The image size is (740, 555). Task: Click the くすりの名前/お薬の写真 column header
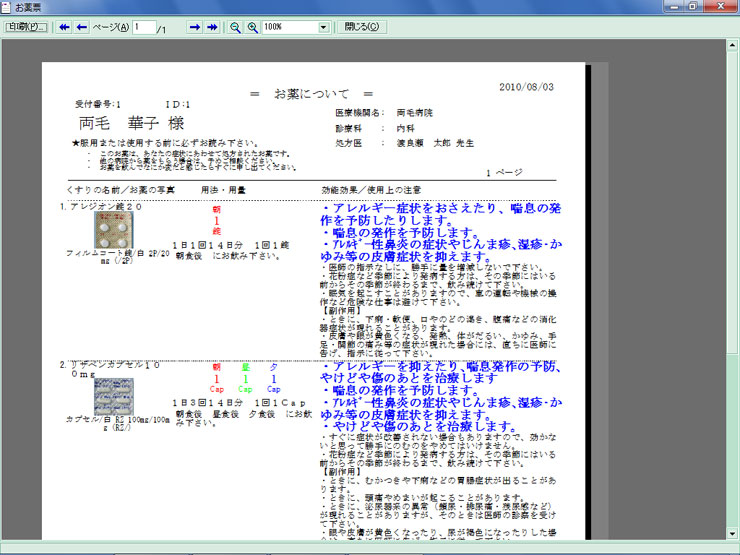click(x=121, y=190)
